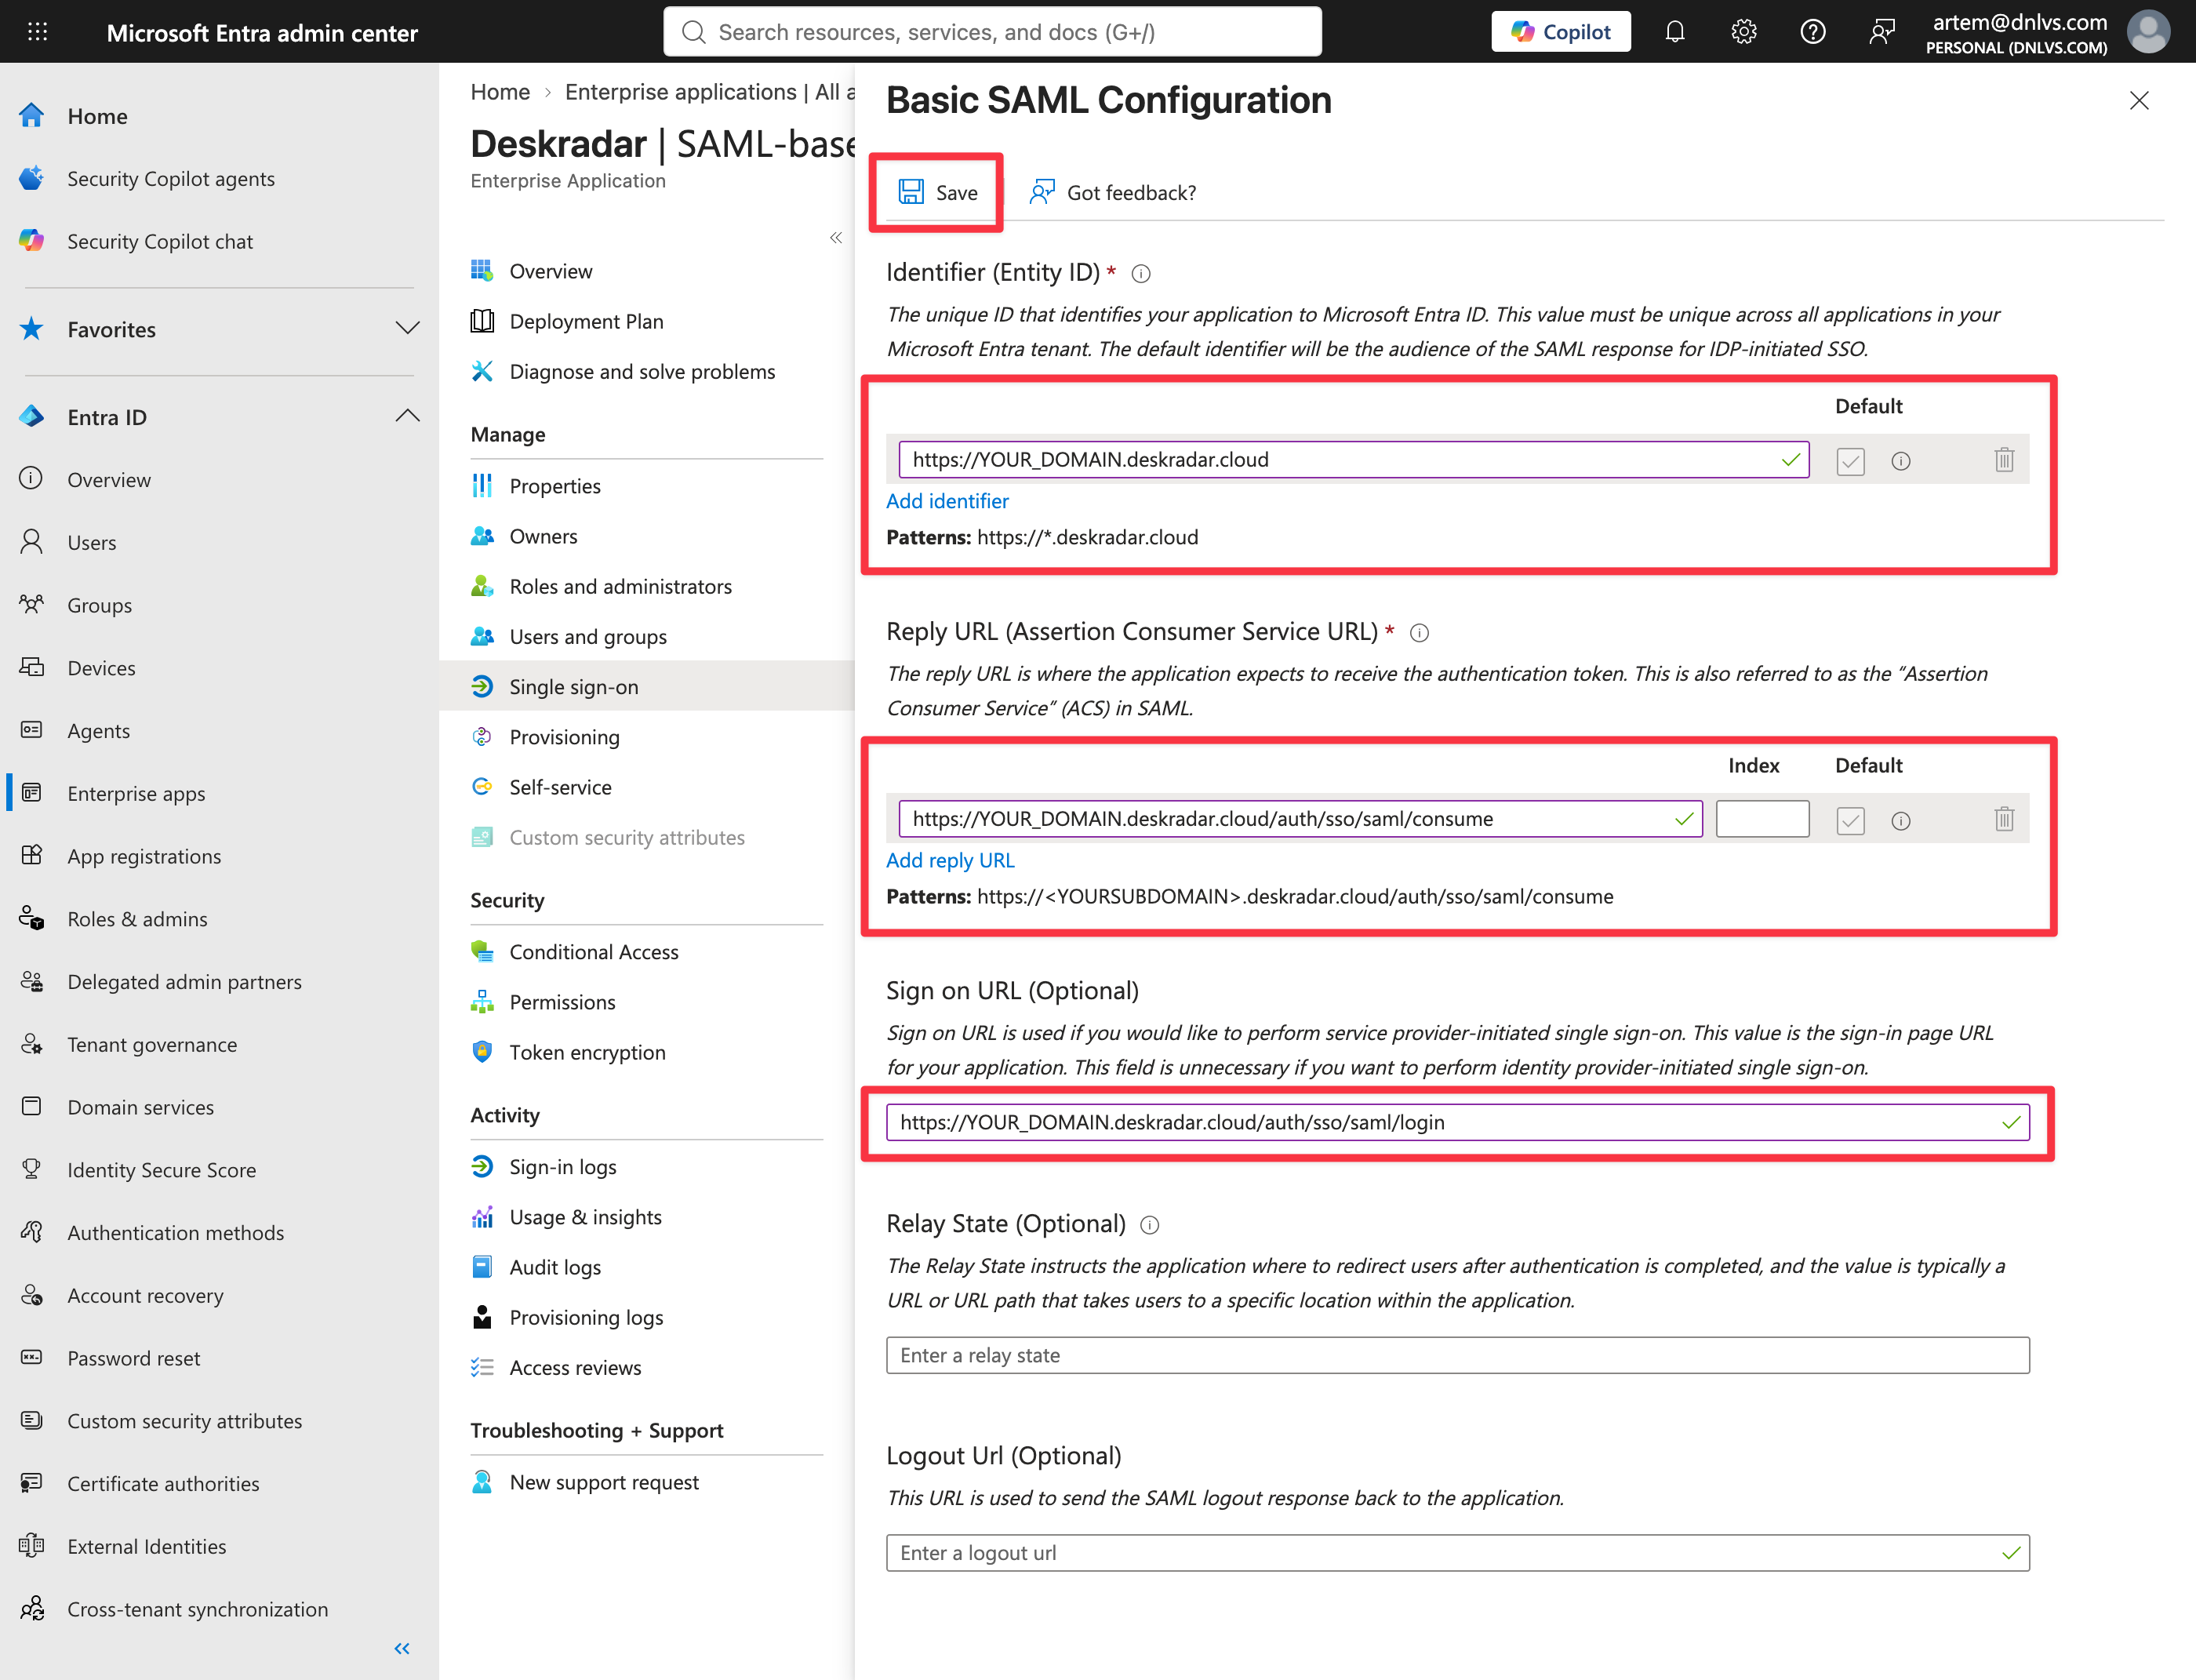Viewport: 2196px width, 1680px height.
Task: Click the reply URL Index field
Action: point(1762,819)
